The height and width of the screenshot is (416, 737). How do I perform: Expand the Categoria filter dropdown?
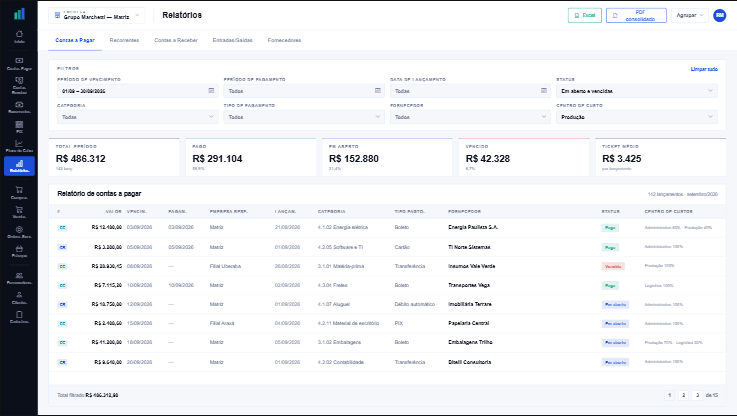pyautogui.click(x=138, y=117)
